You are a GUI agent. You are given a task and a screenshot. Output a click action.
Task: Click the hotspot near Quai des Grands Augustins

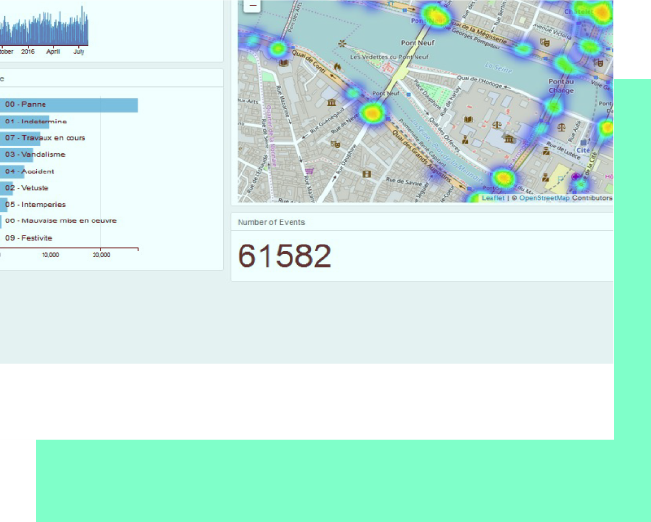pos(503,178)
